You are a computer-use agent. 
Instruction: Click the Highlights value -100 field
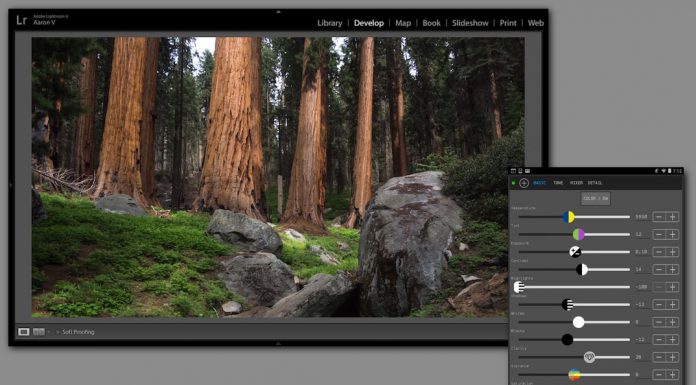tap(641, 287)
